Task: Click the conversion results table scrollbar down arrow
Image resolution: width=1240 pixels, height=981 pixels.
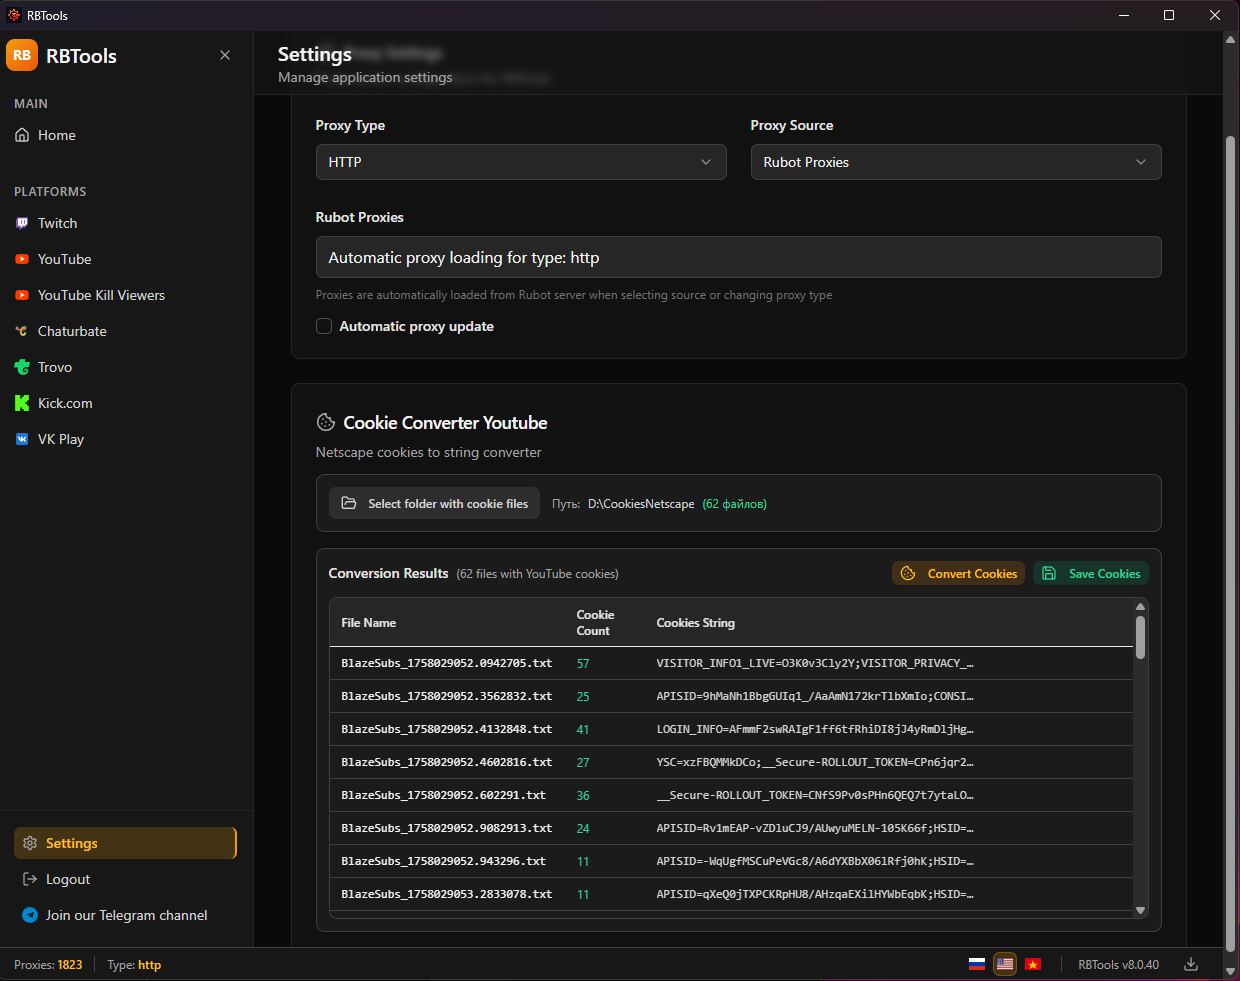Action: pyautogui.click(x=1140, y=910)
